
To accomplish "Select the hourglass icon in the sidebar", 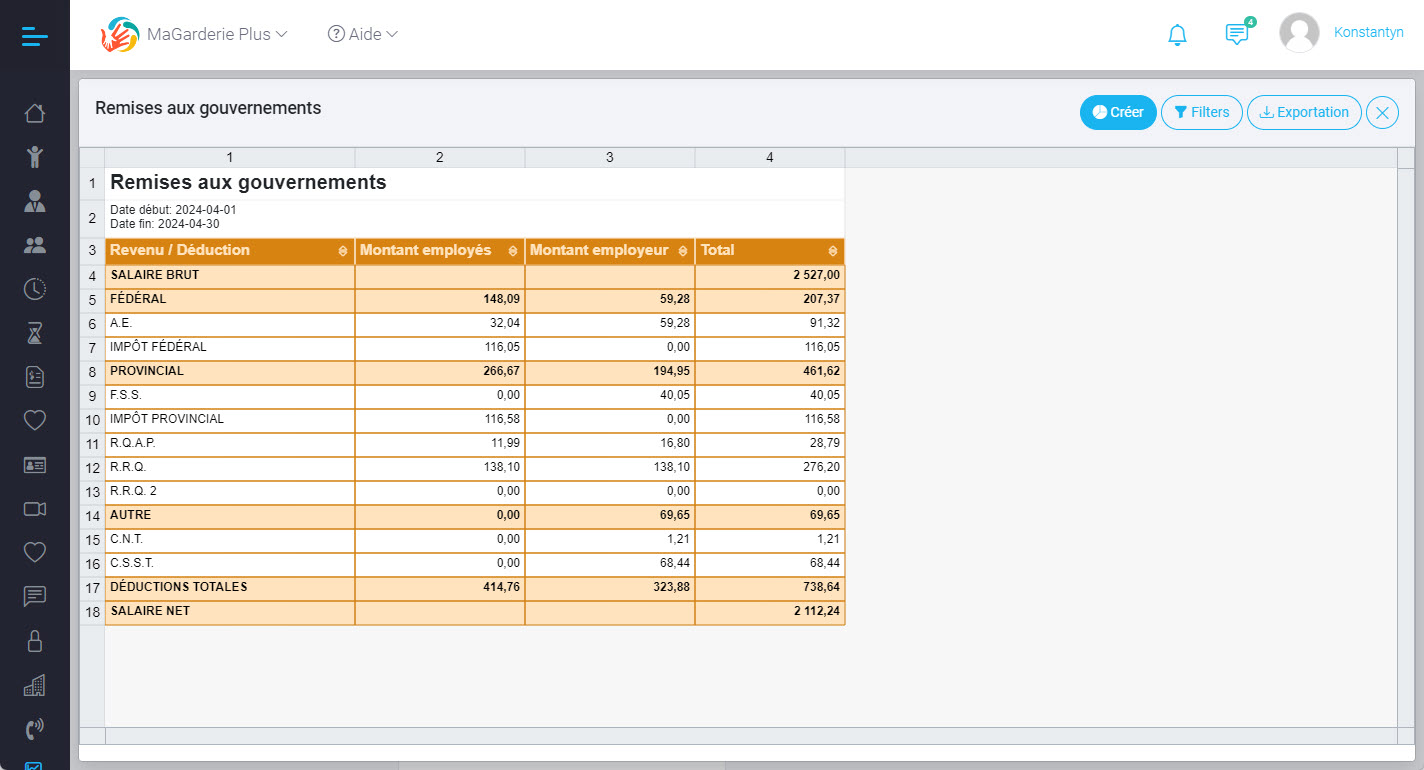I will point(35,332).
